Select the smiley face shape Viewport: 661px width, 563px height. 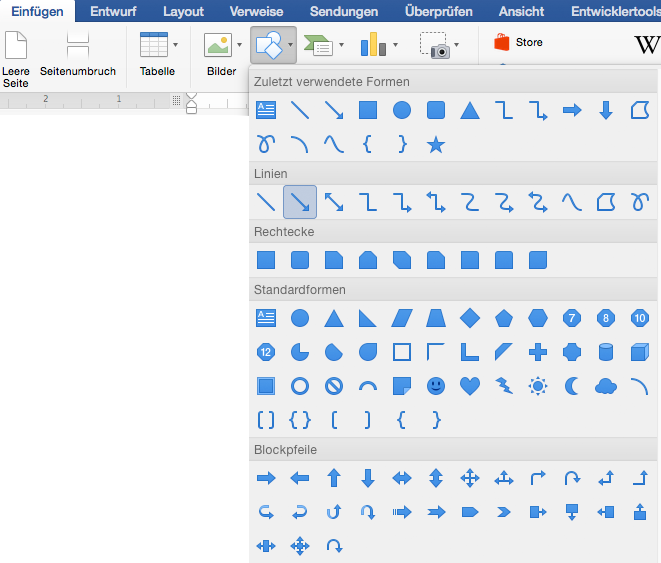(436, 385)
